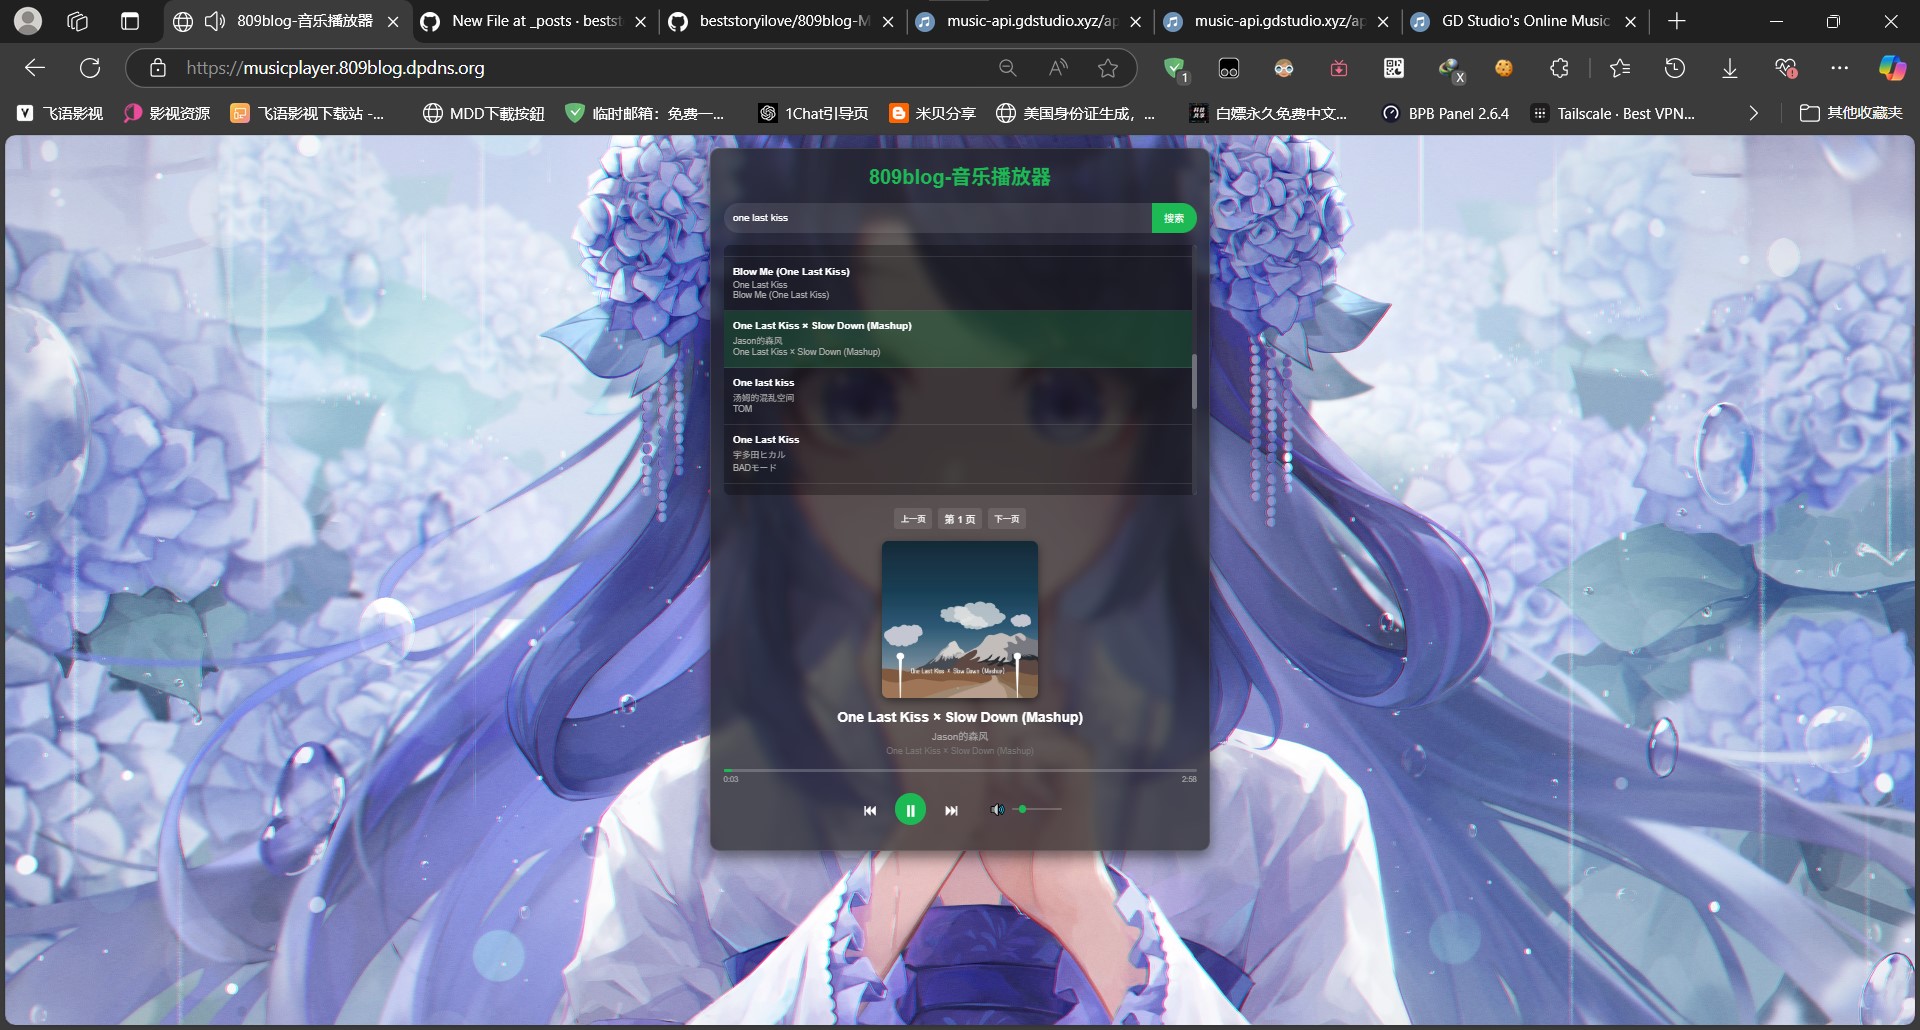Open the Copilot sidebar
Viewport: 1920px width, 1030px height.
pyautogui.click(x=1892, y=68)
